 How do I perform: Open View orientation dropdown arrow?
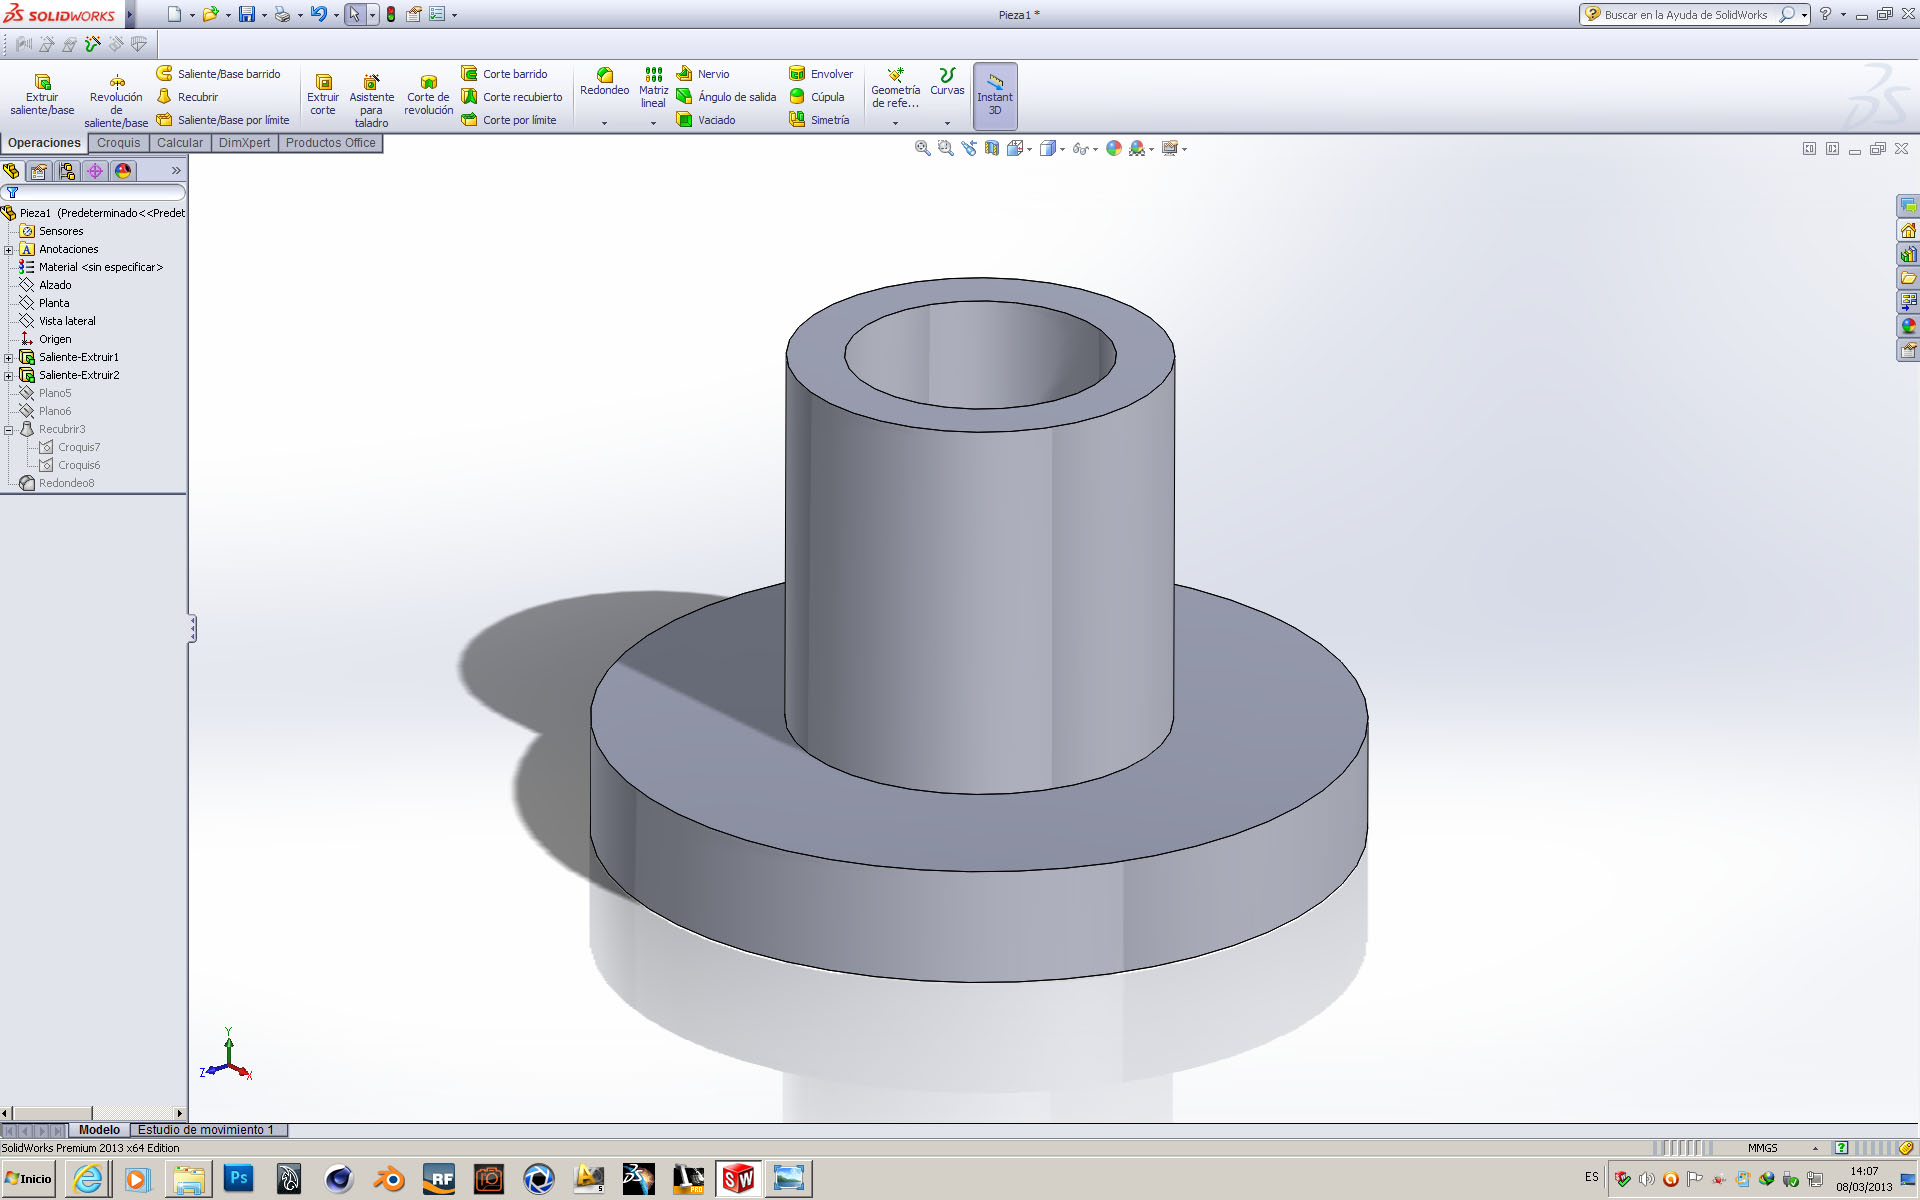click(x=1029, y=149)
